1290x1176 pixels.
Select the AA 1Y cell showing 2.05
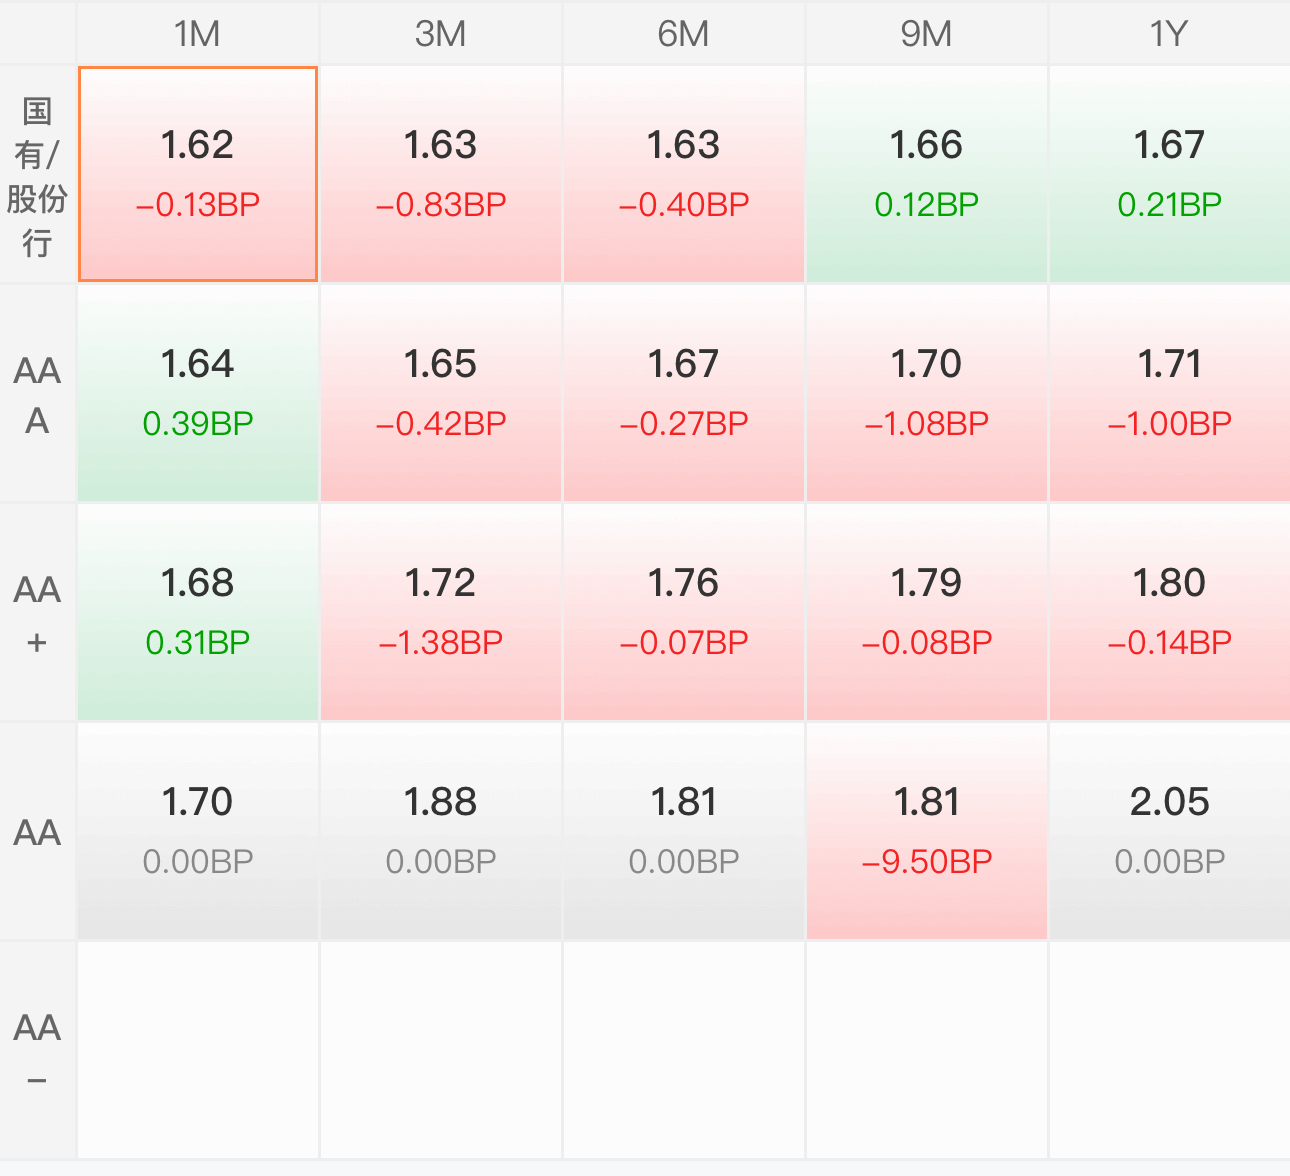(1170, 831)
